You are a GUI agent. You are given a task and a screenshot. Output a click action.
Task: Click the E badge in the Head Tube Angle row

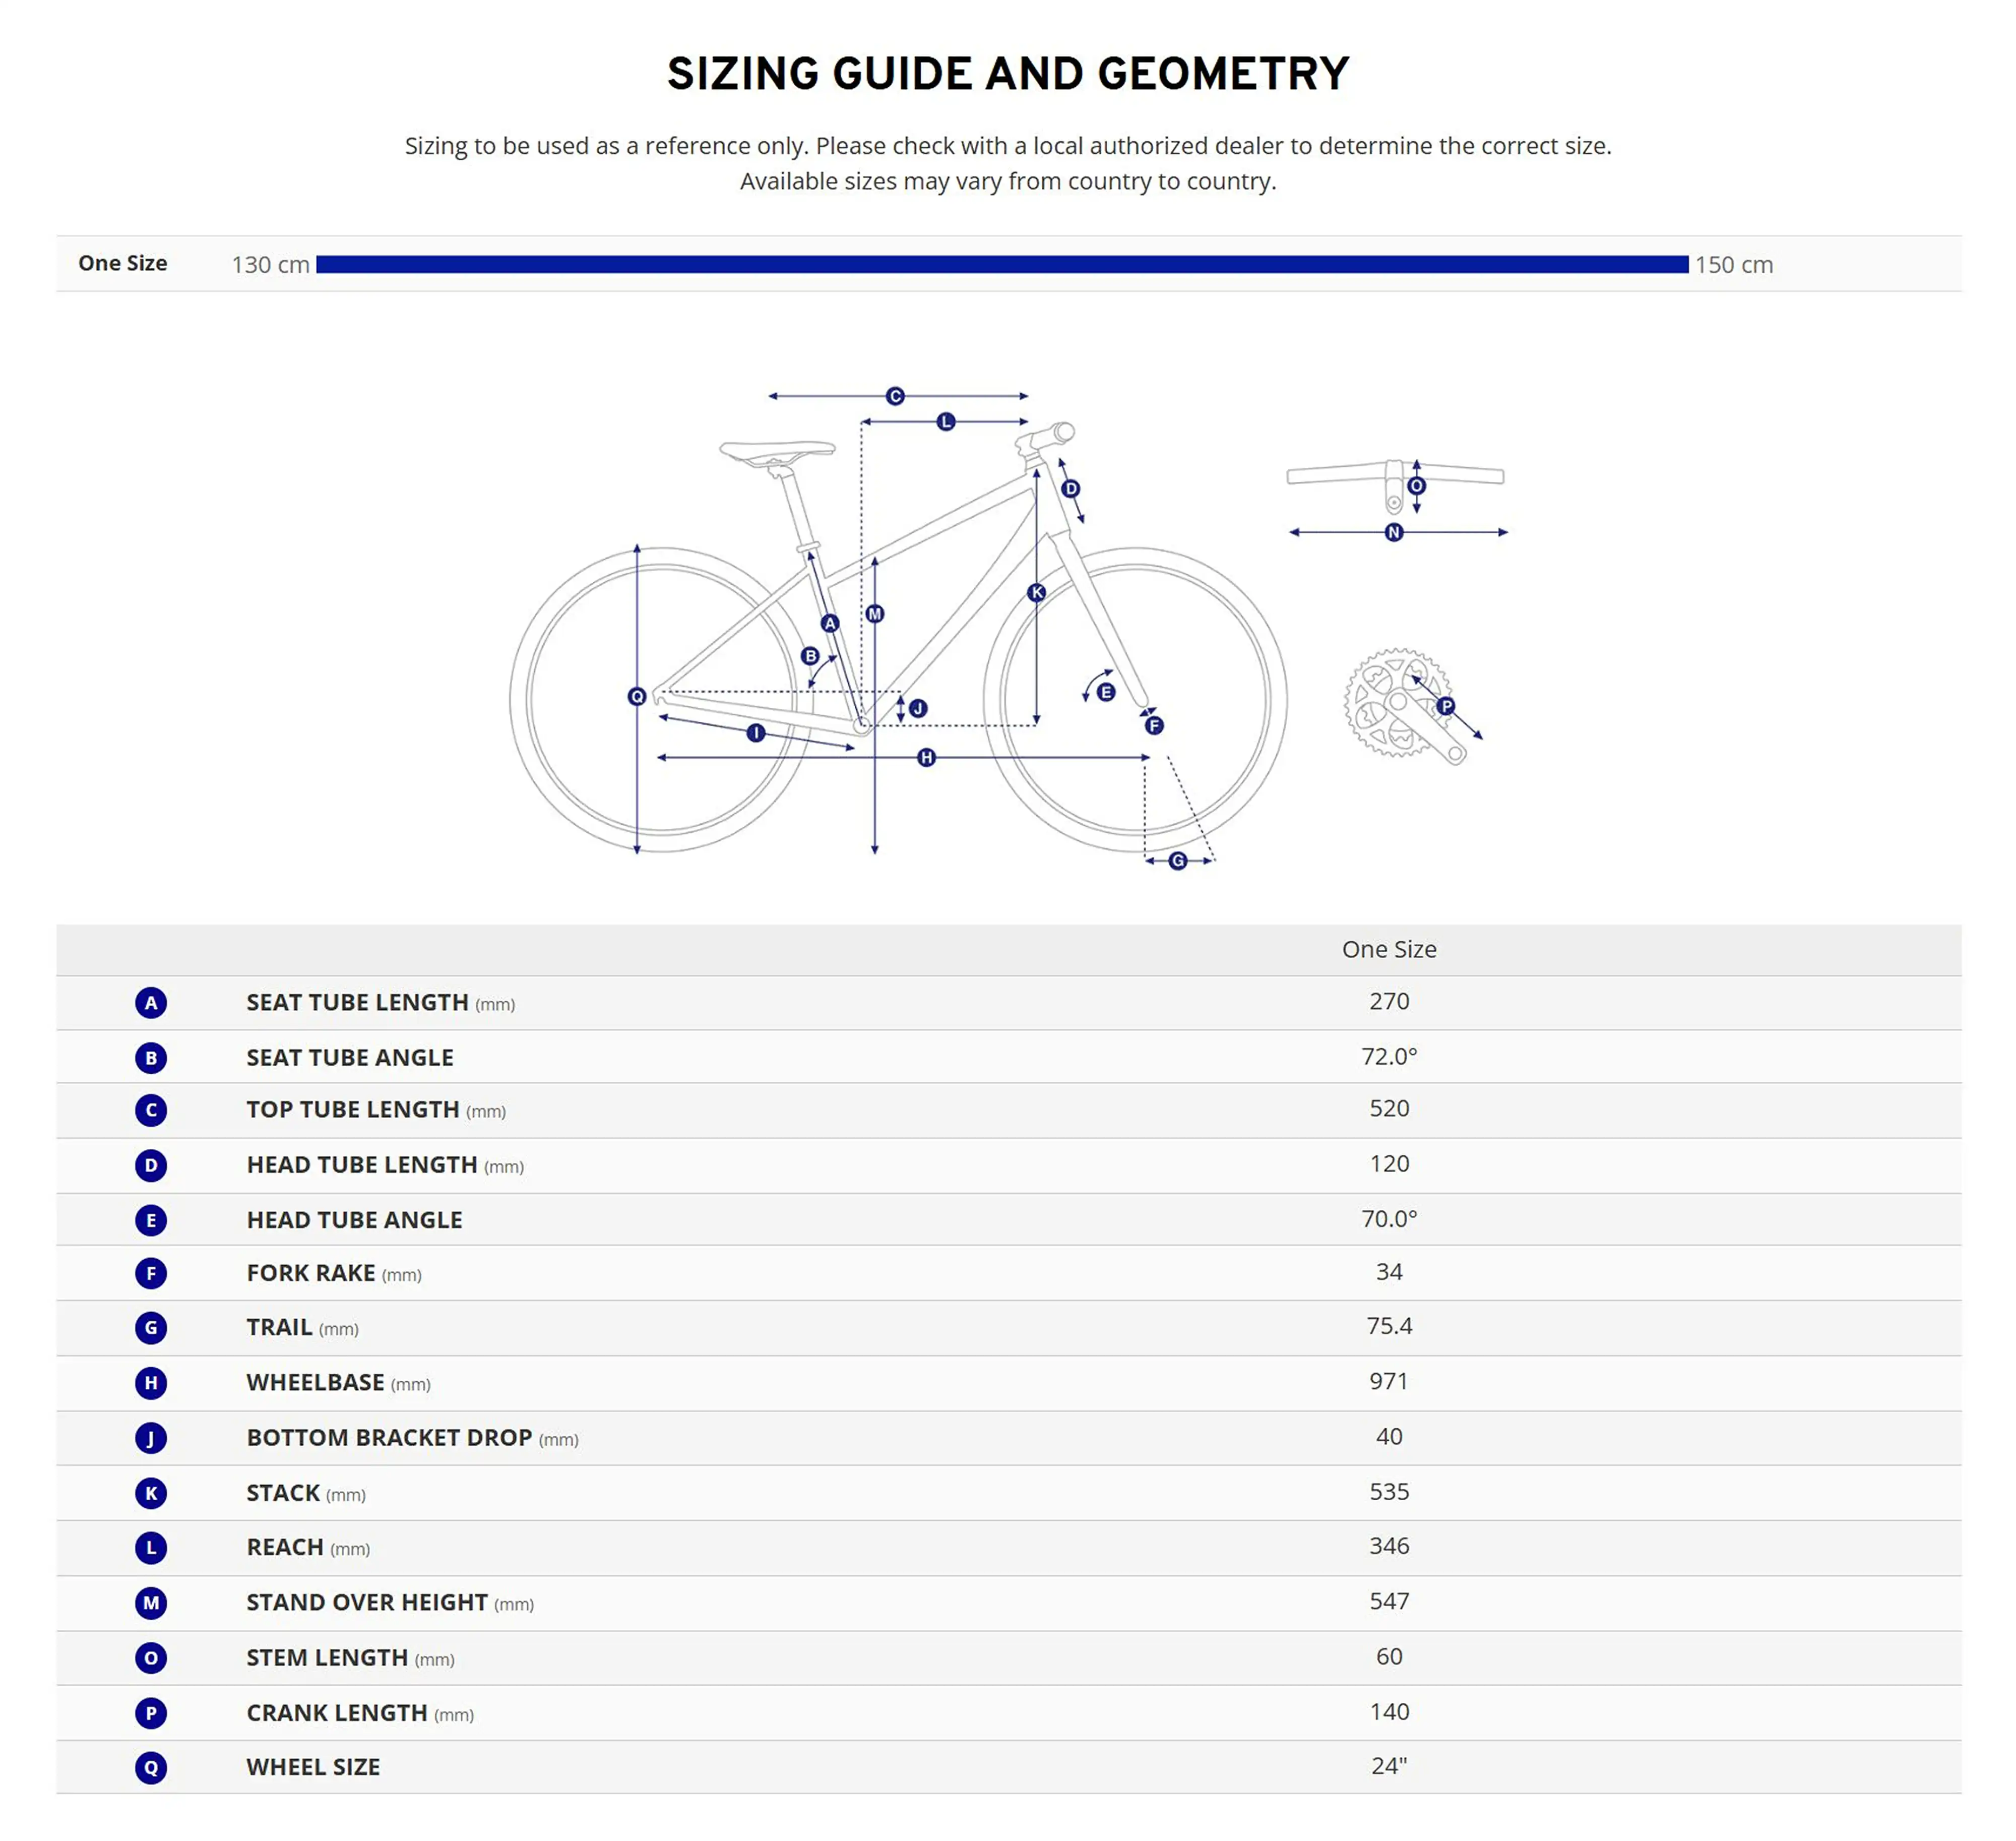[151, 1220]
